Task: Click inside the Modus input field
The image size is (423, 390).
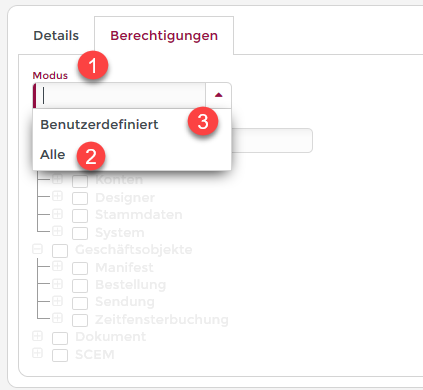Action: pyautogui.click(x=121, y=95)
